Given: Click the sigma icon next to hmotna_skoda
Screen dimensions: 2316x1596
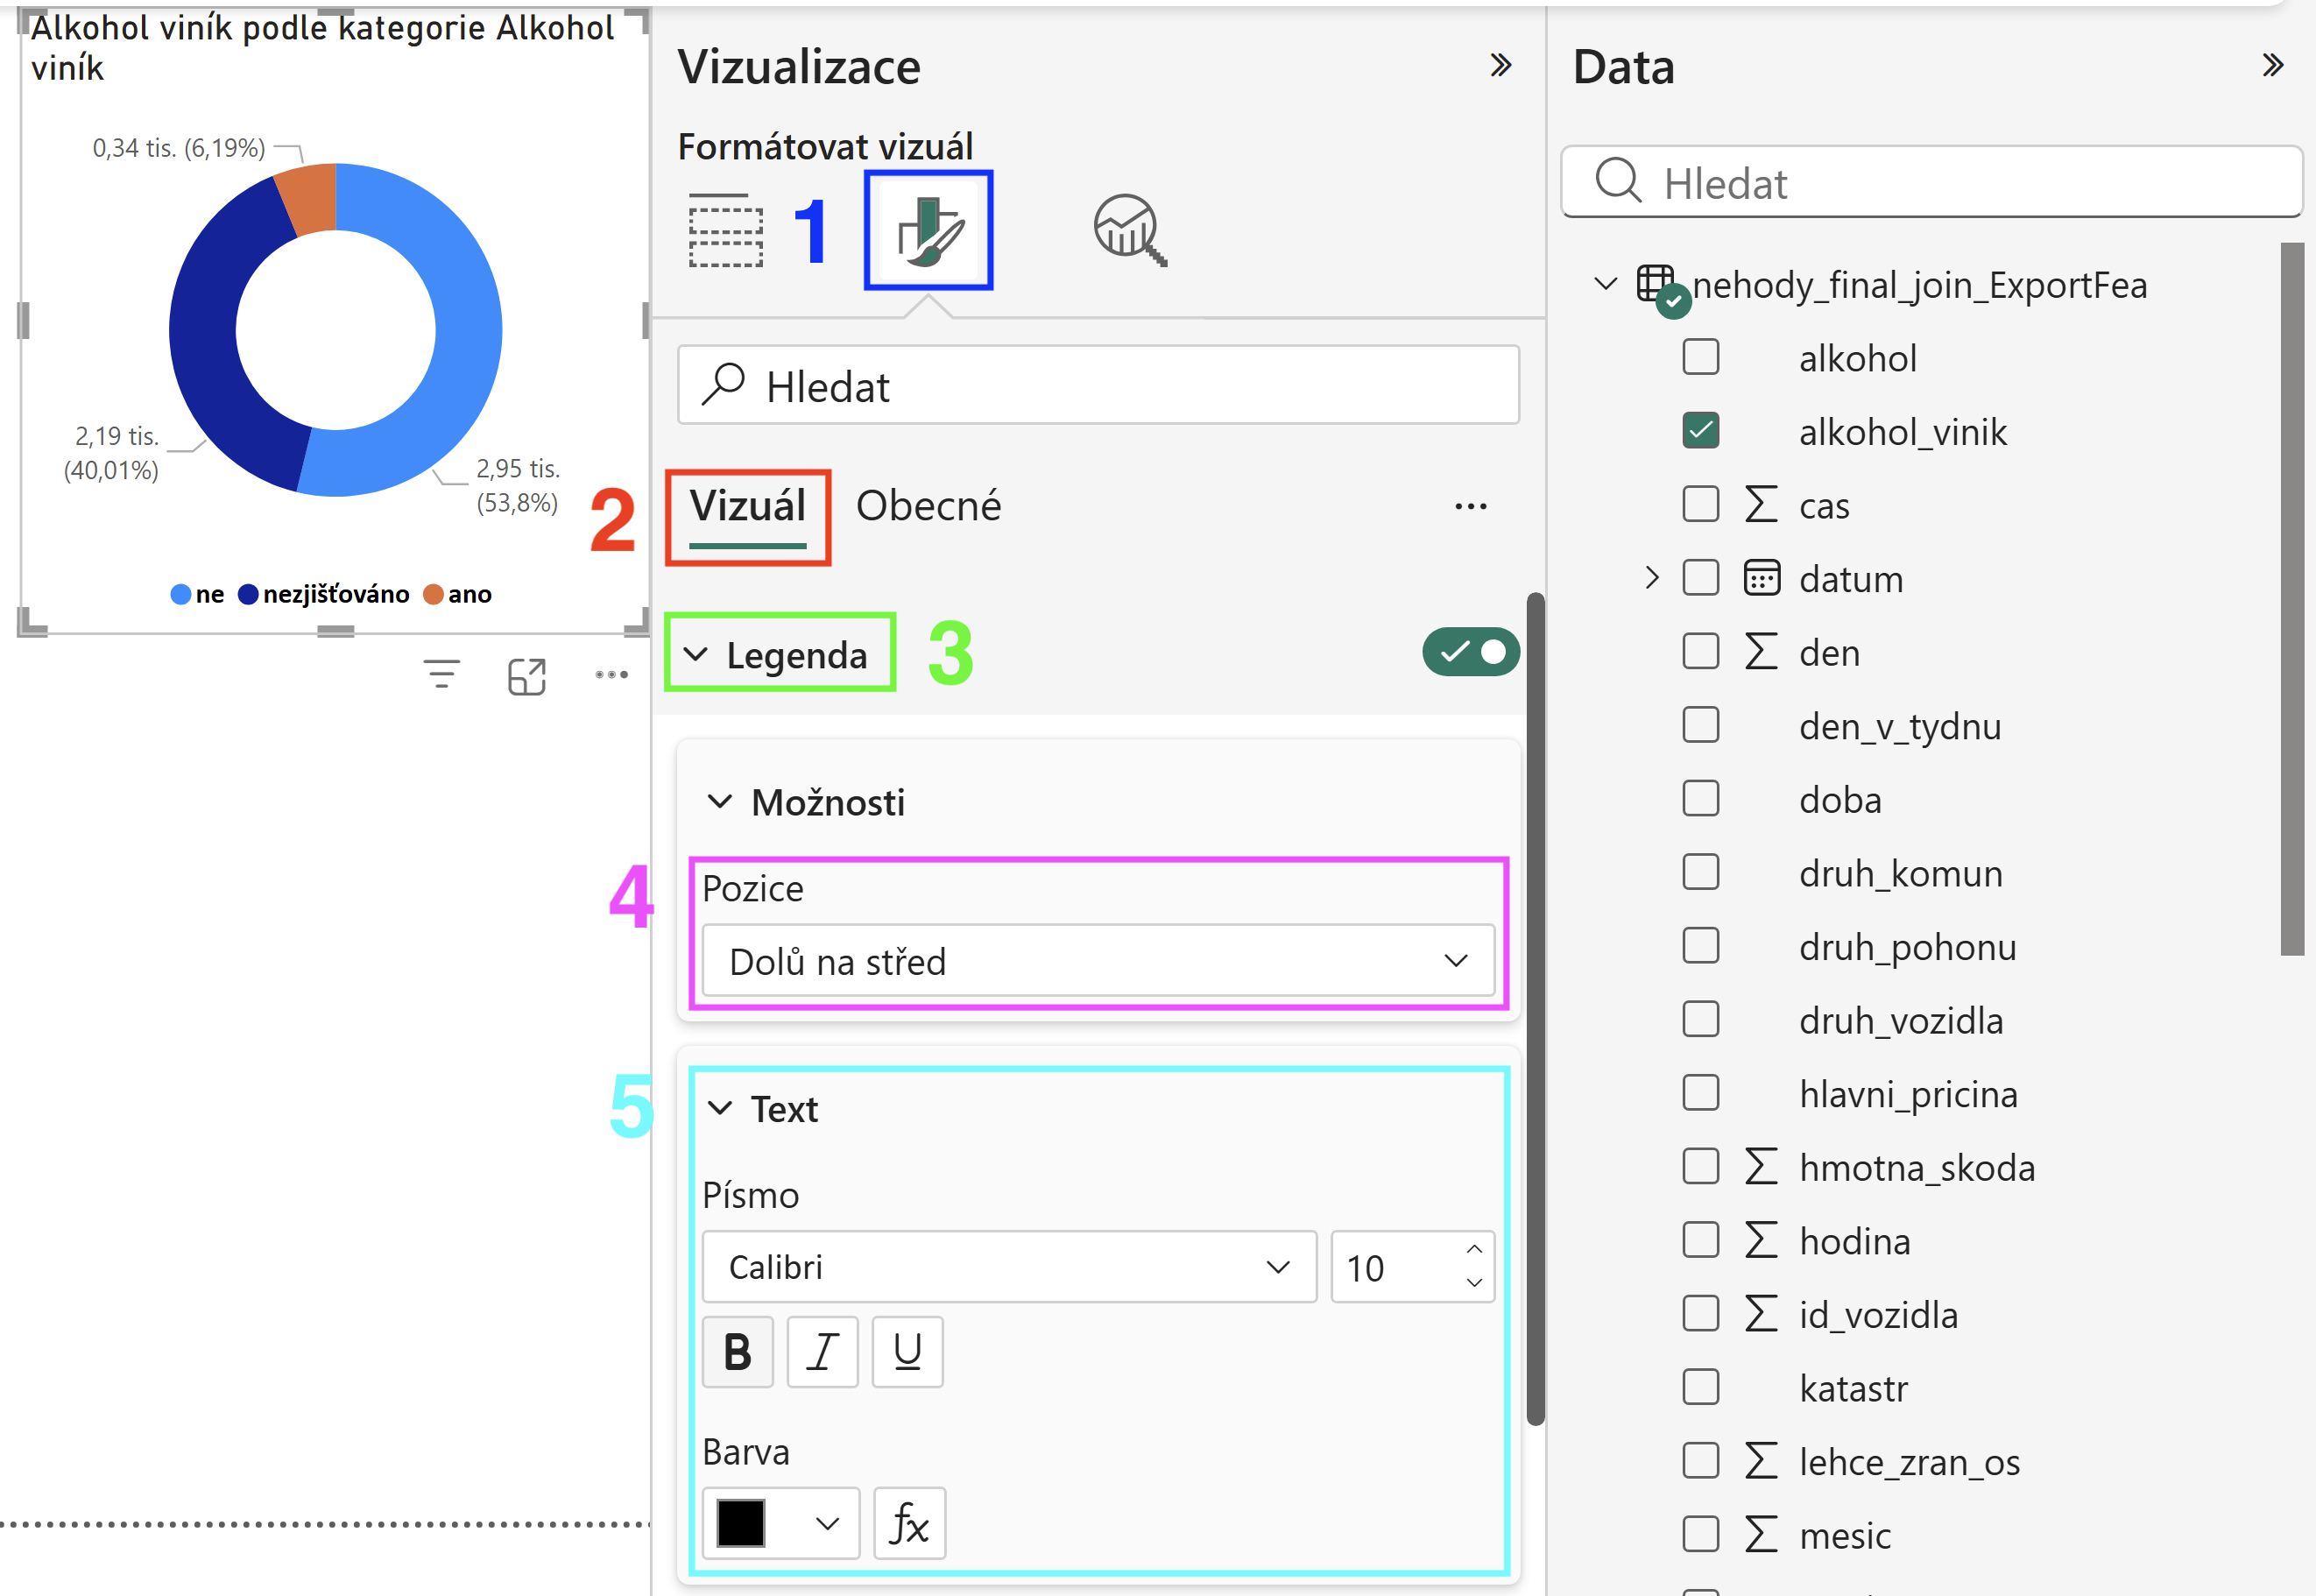Looking at the screenshot, I should (1762, 1166).
